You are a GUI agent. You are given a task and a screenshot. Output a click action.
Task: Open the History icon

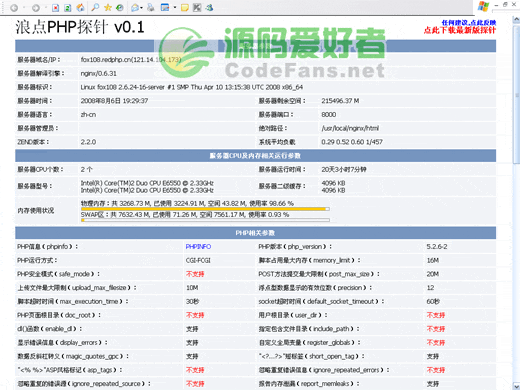120,7
